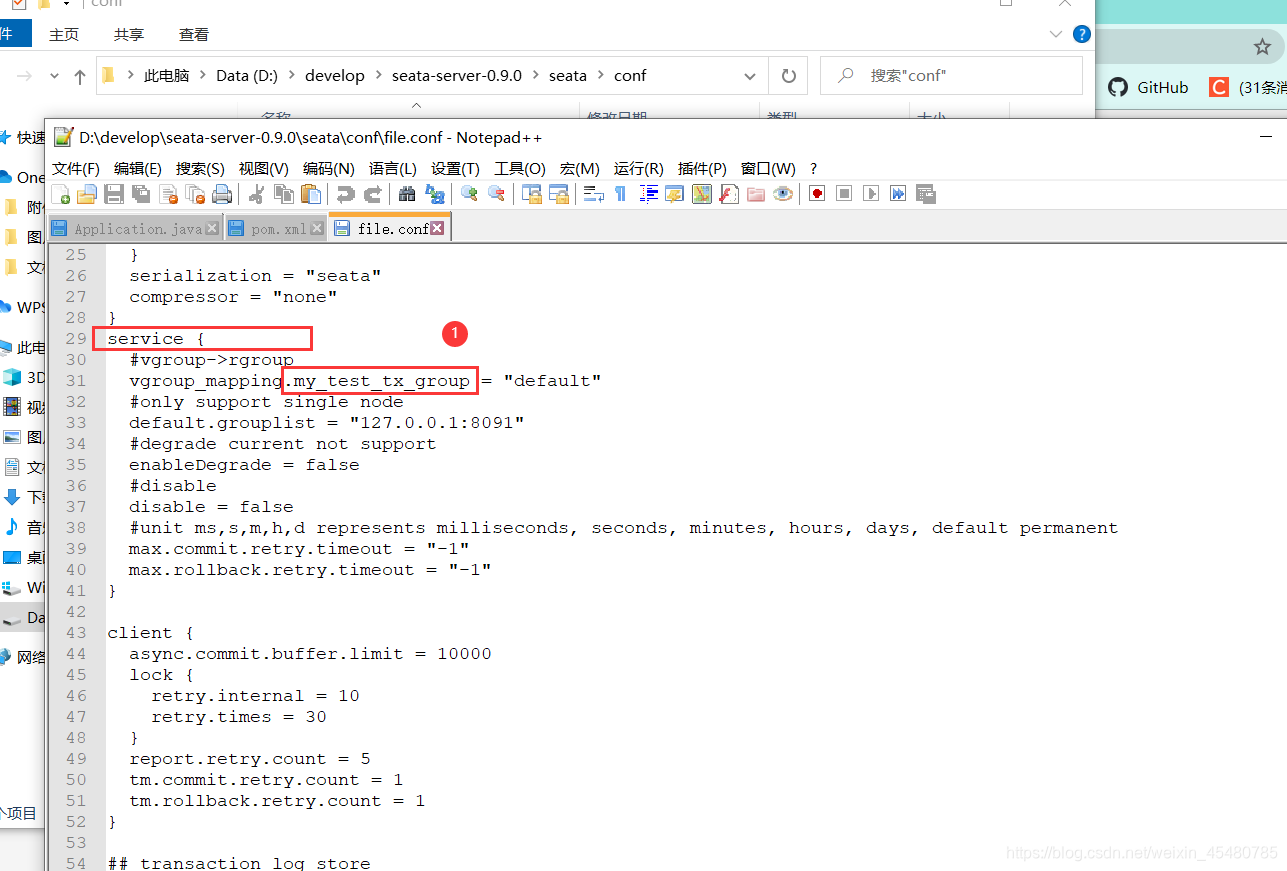Open Explorer help question mark icon

(x=1081, y=34)
